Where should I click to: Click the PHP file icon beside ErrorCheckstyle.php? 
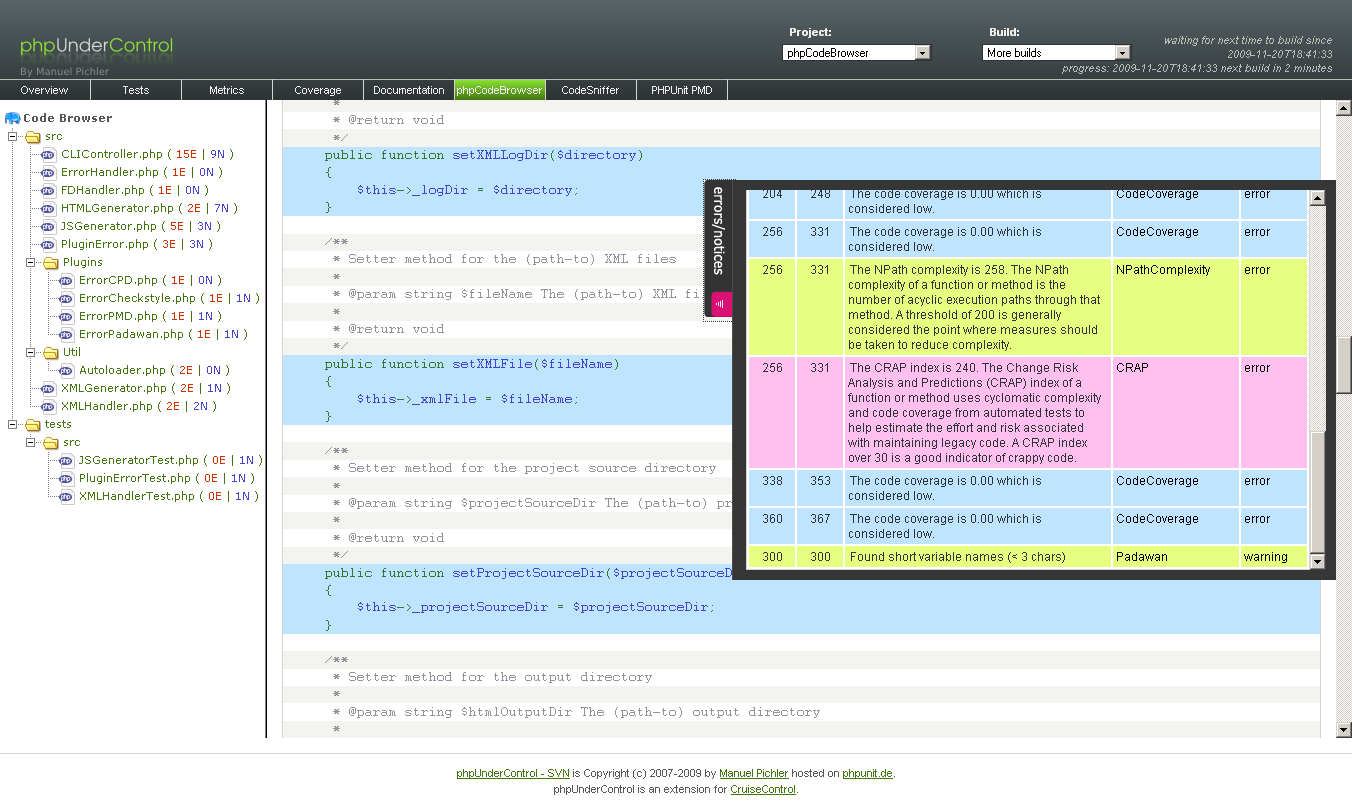coord(67,298)
